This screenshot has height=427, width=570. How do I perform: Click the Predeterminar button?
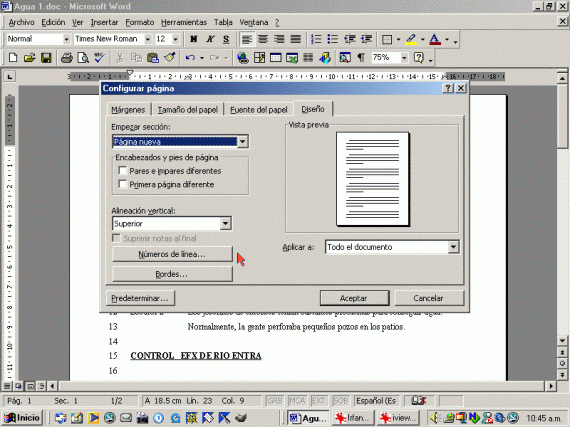coord(140,298)
